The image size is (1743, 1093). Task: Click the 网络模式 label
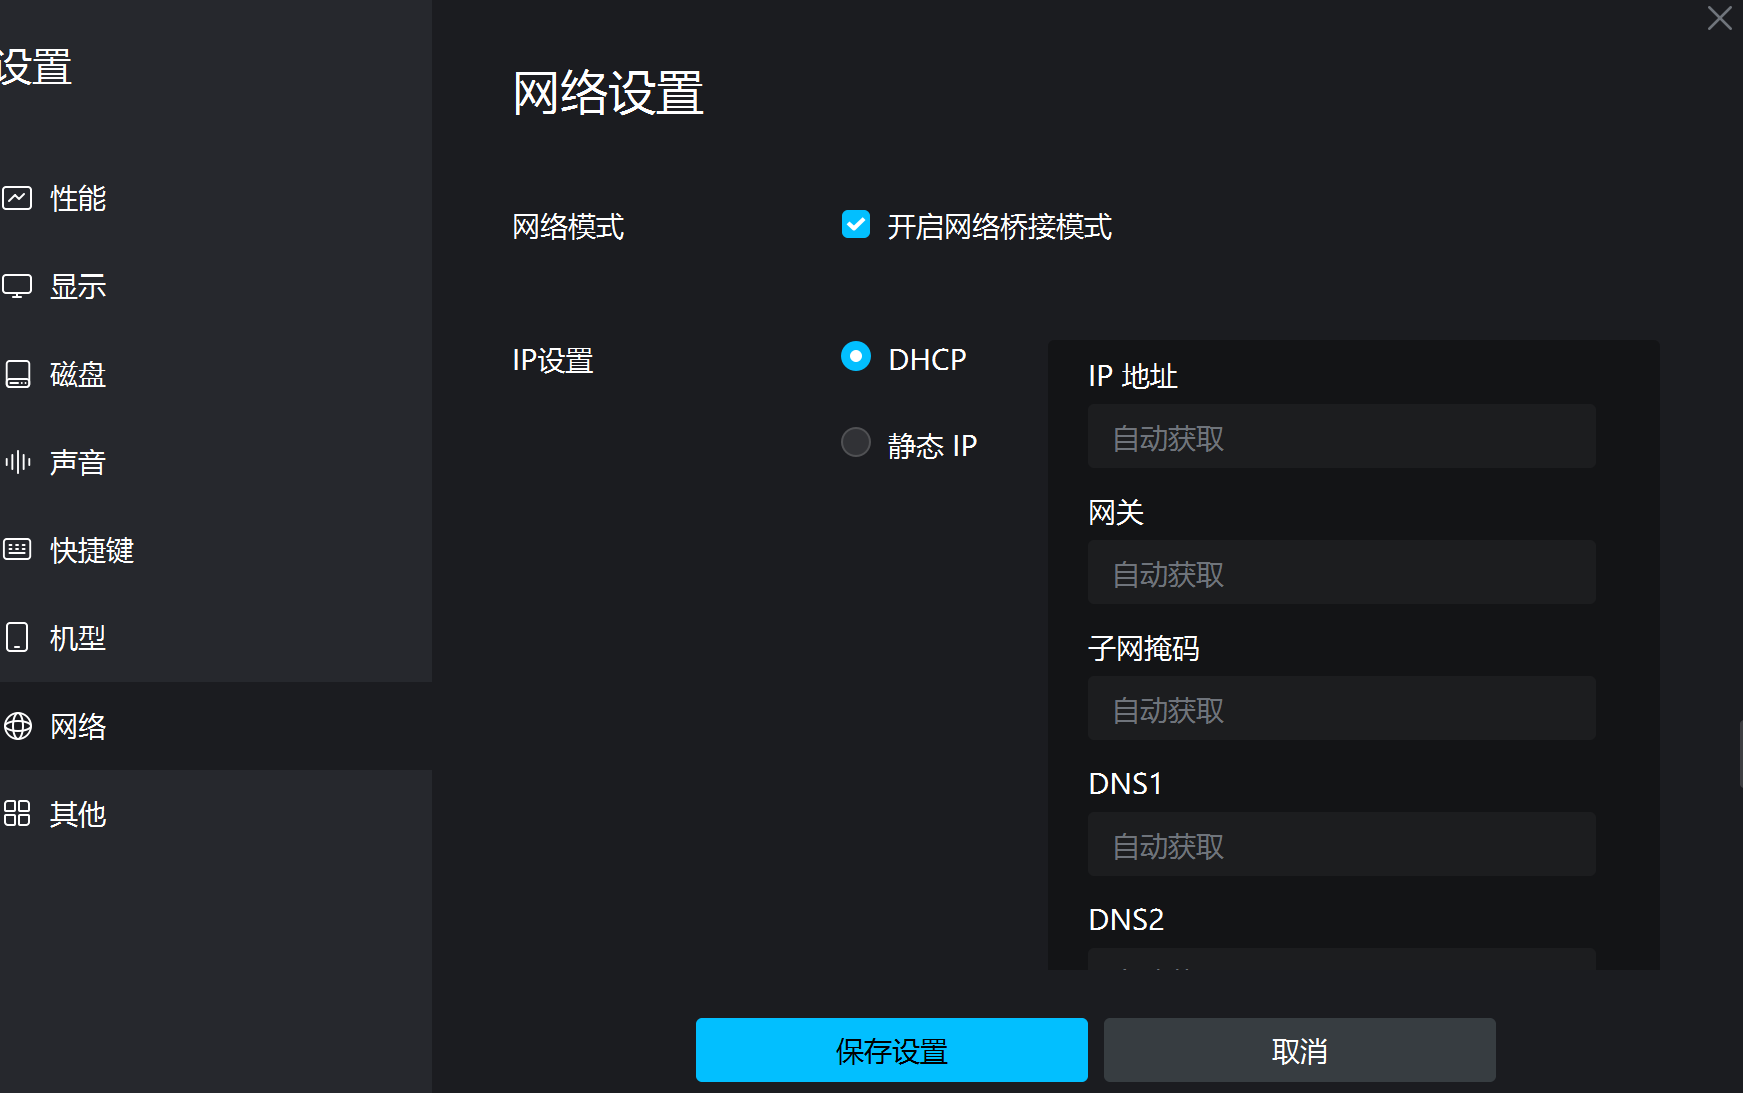[568, 227]
